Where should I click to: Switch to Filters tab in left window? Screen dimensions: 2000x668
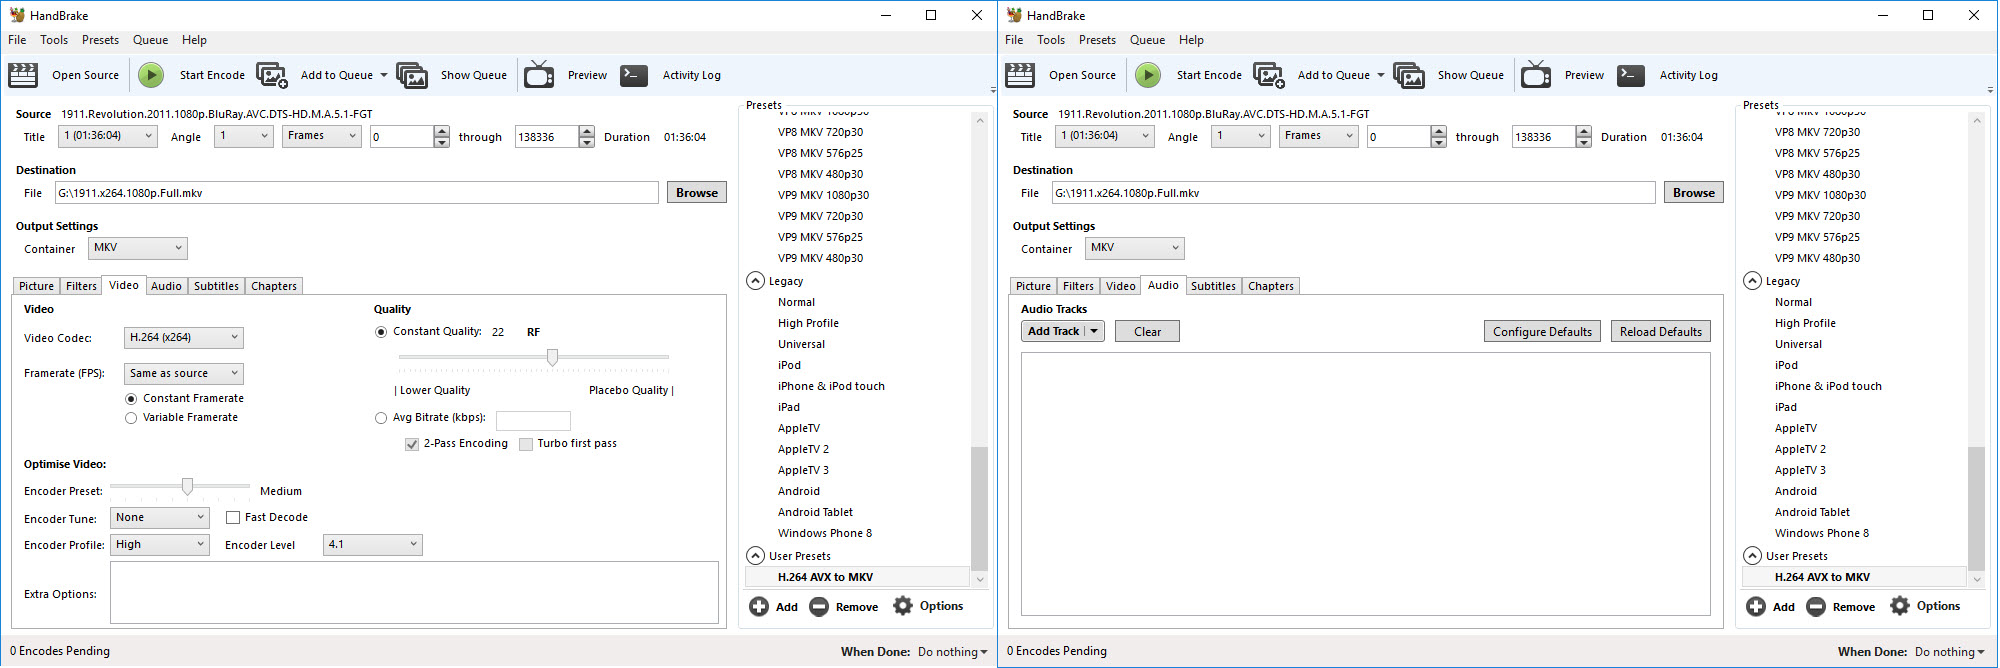point(81,286)
